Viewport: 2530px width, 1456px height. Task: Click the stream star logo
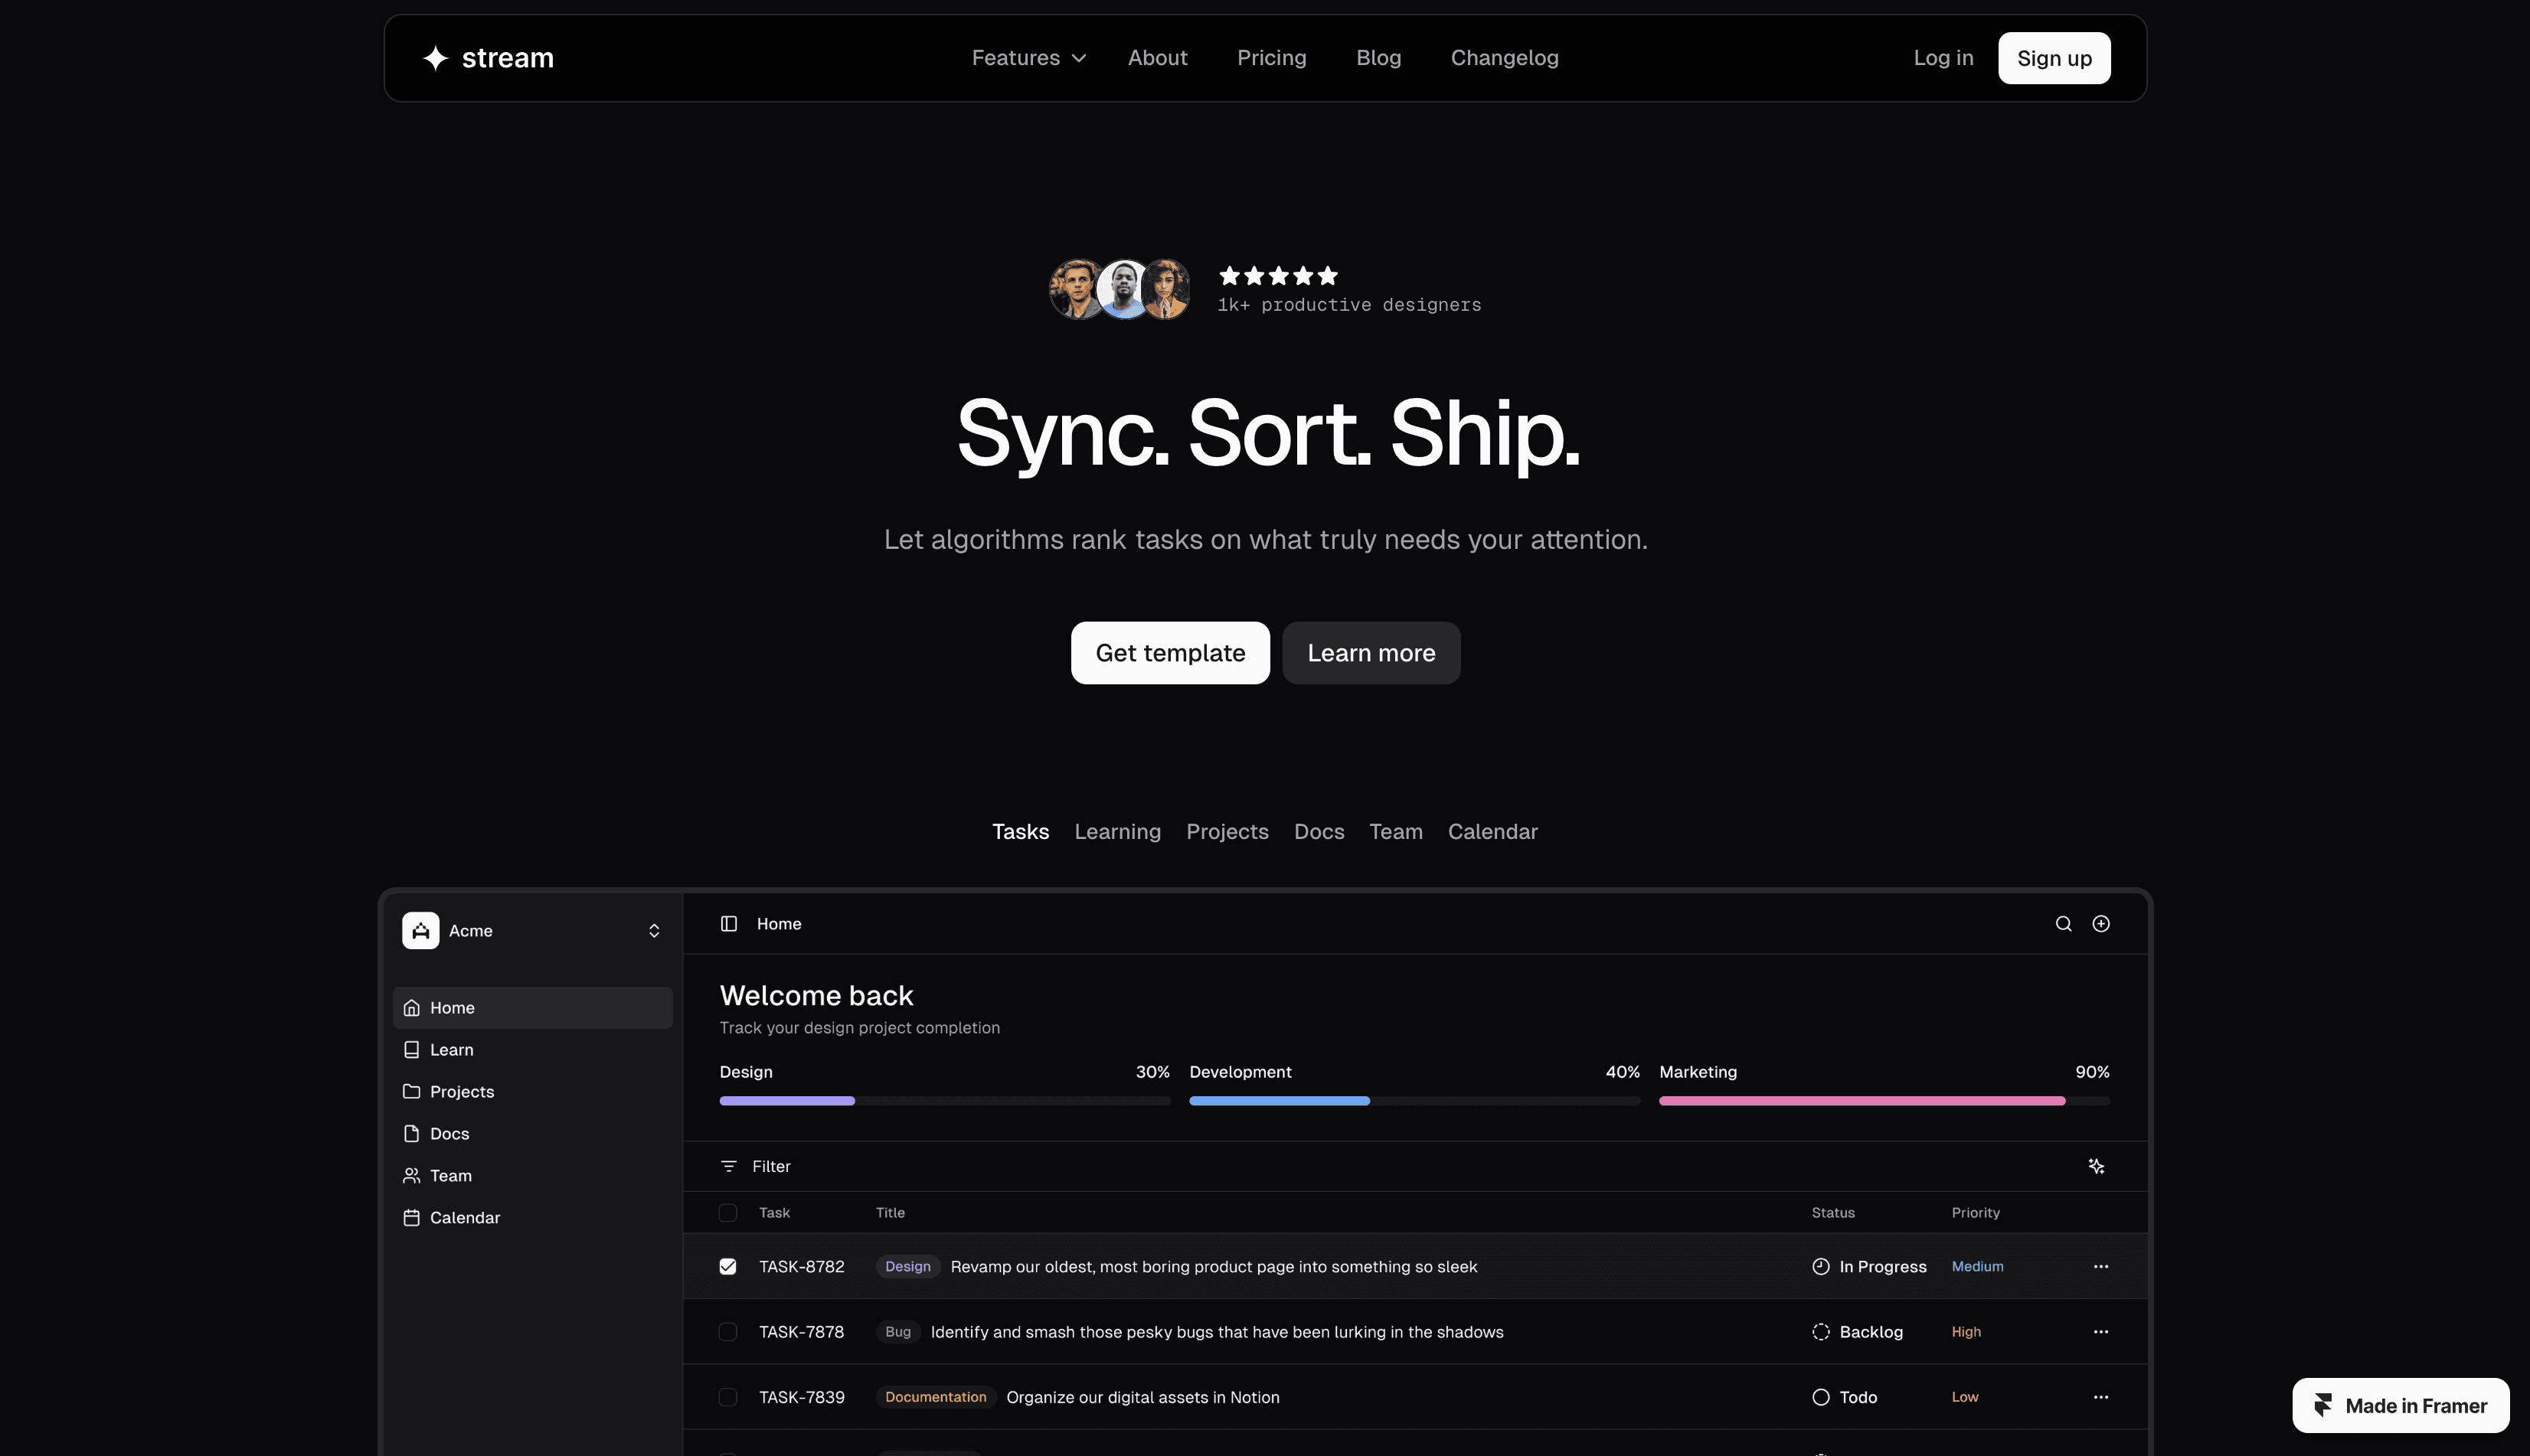435,58
